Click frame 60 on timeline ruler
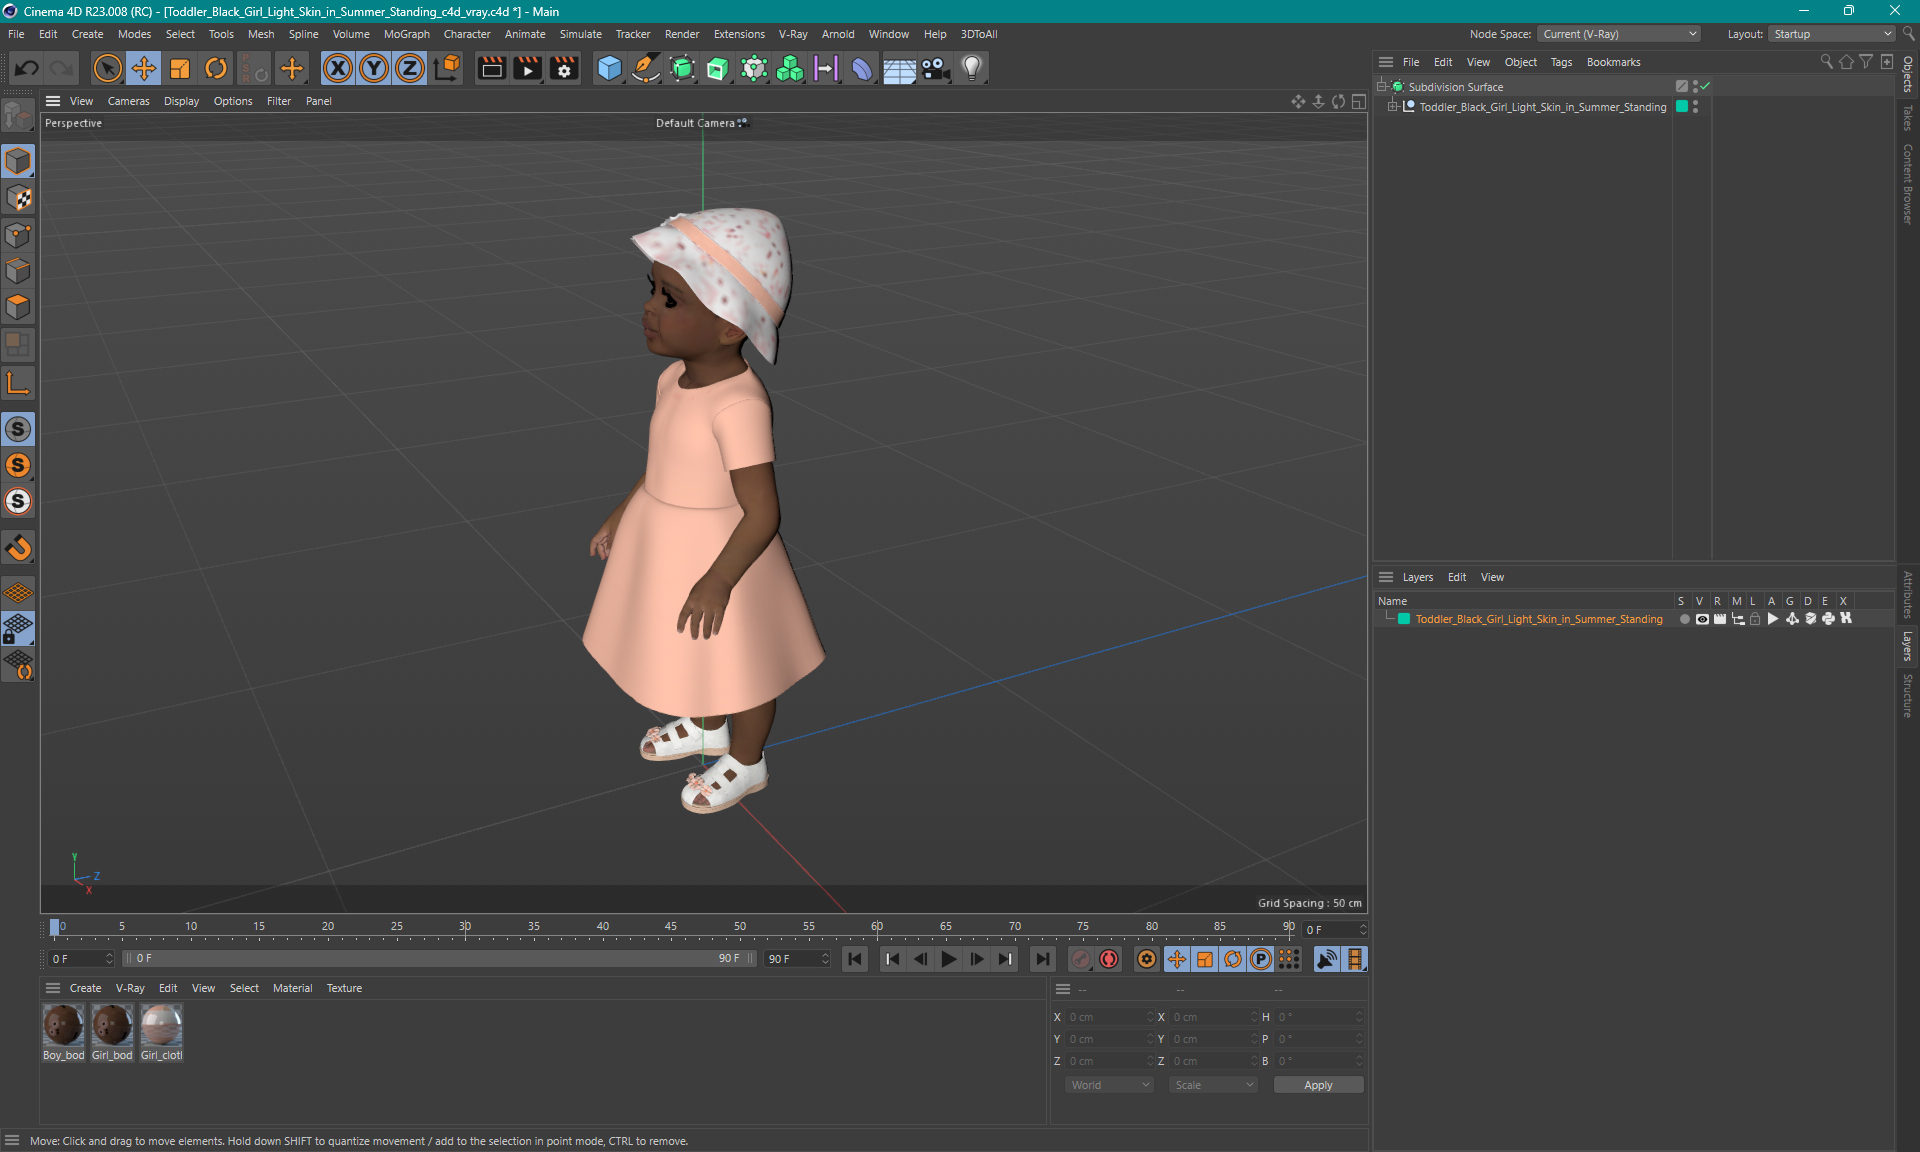Viewport: 1920px width, 1152px height. point(877,927)
